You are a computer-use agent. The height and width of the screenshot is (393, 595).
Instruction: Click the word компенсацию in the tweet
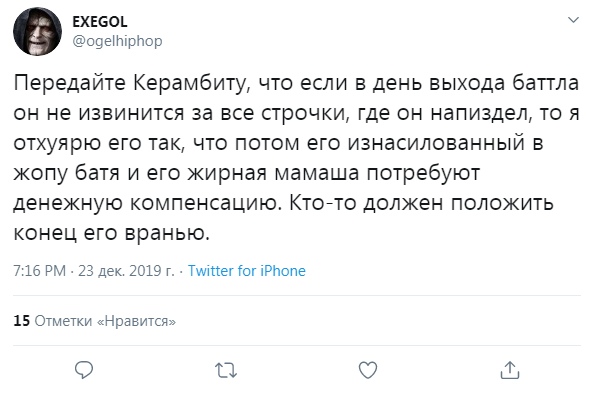tap(206, 203)
